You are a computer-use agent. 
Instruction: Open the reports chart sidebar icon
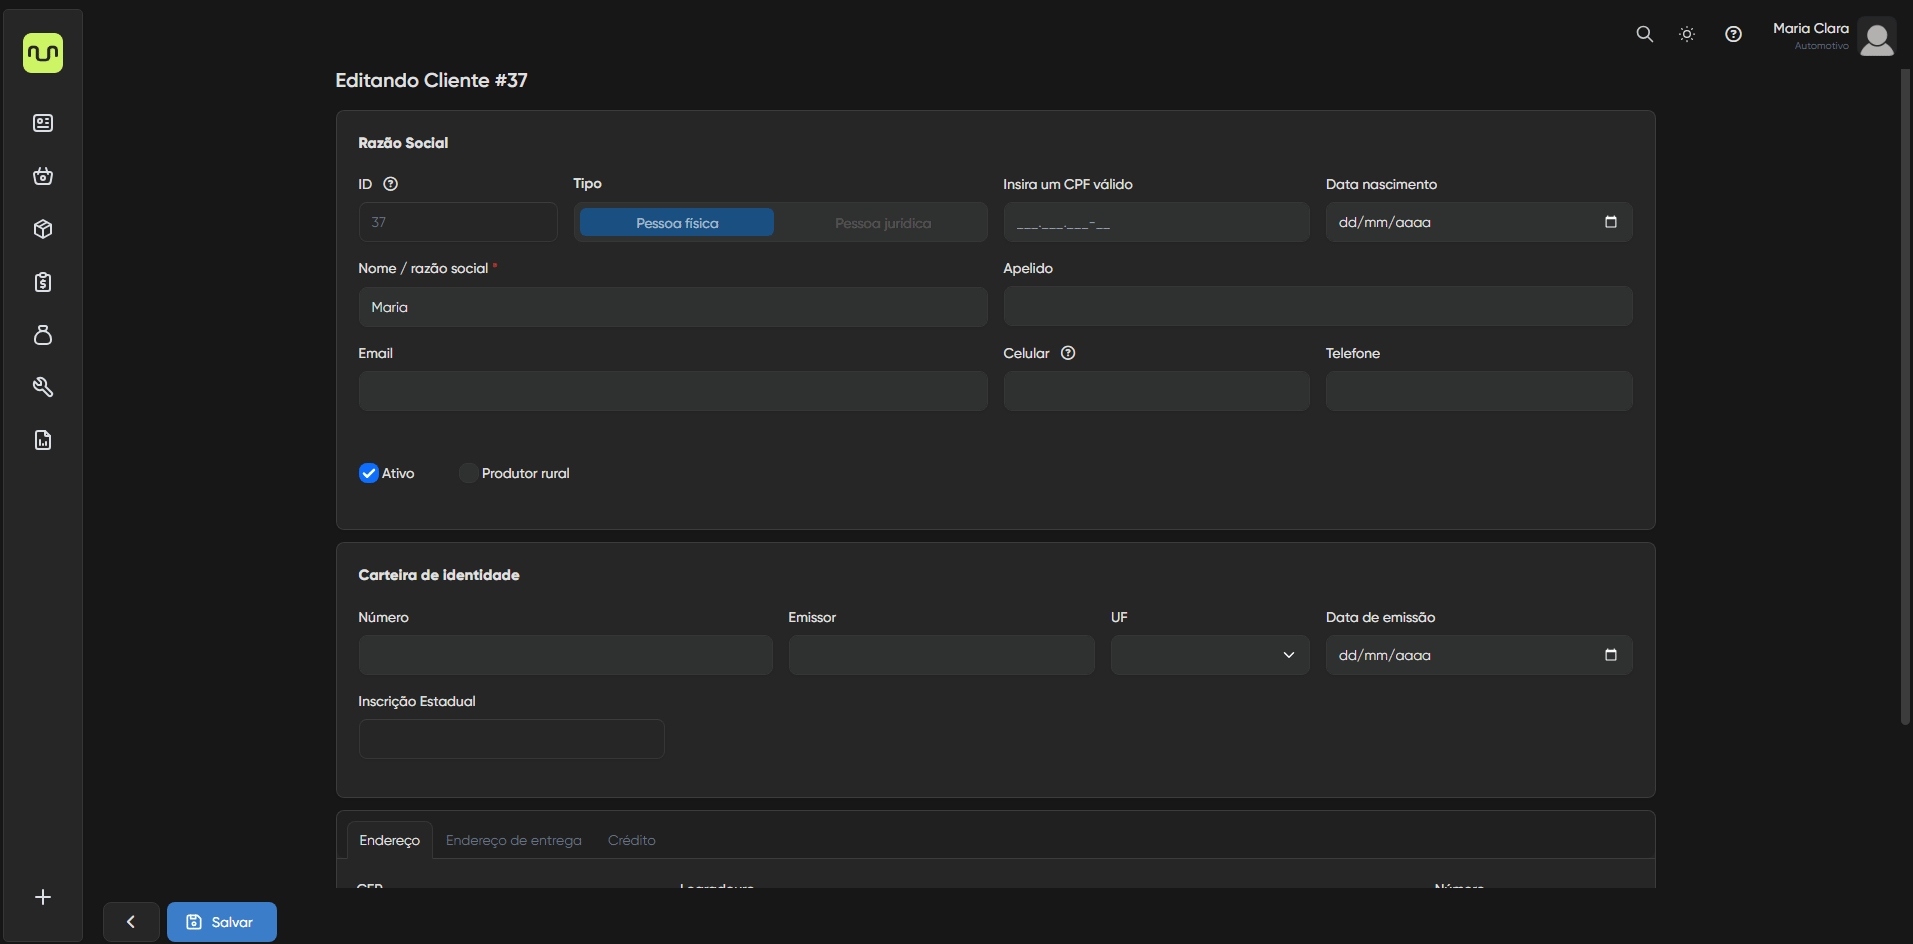(x=43, y=440)
